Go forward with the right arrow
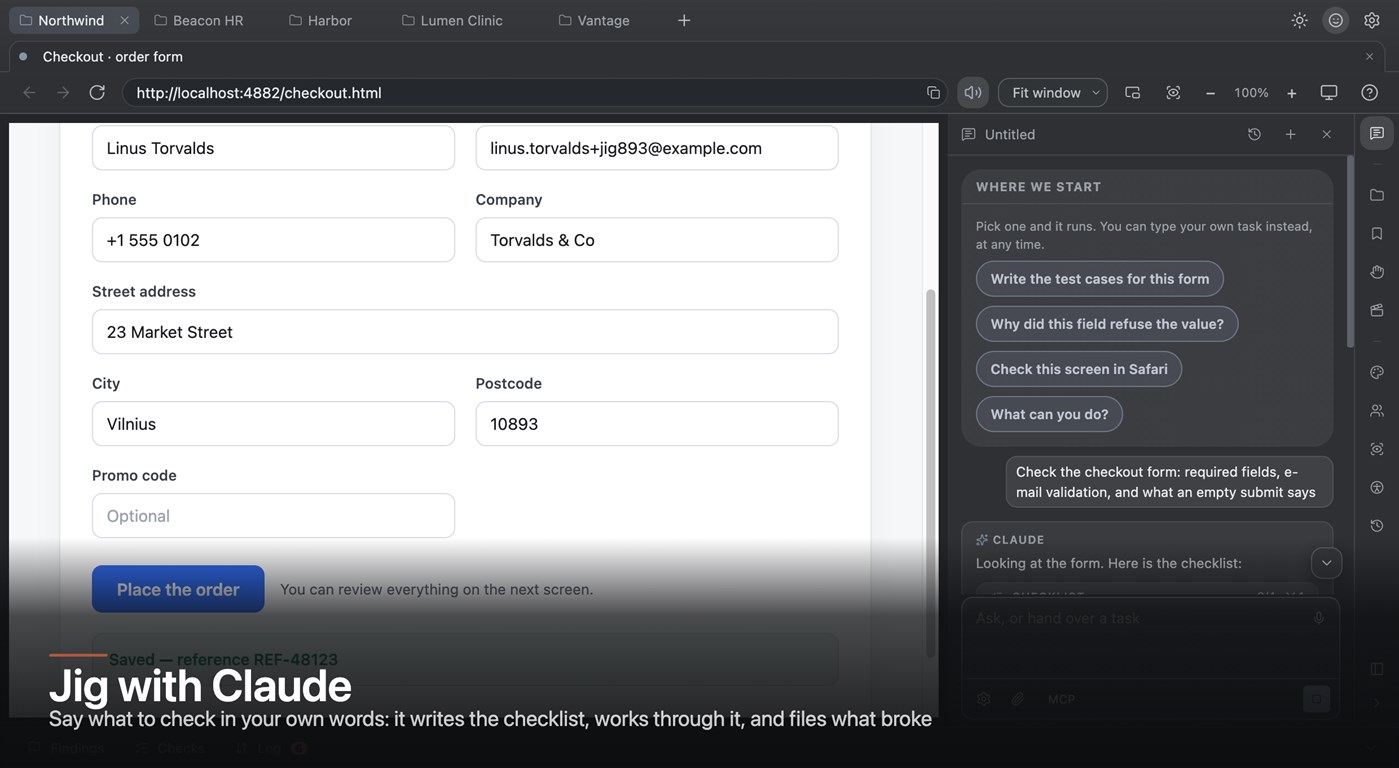 coord(63,93)
